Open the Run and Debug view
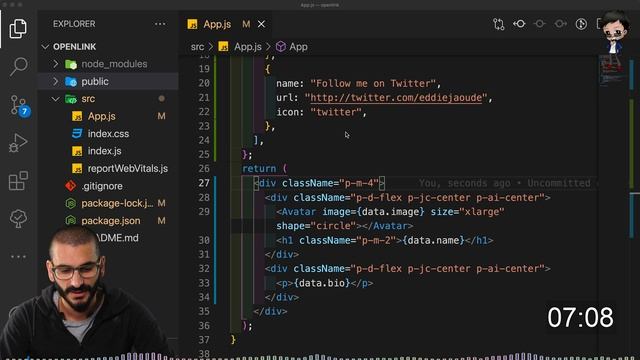640x360 pixels. pyautogui.click(x=18, y=143)
